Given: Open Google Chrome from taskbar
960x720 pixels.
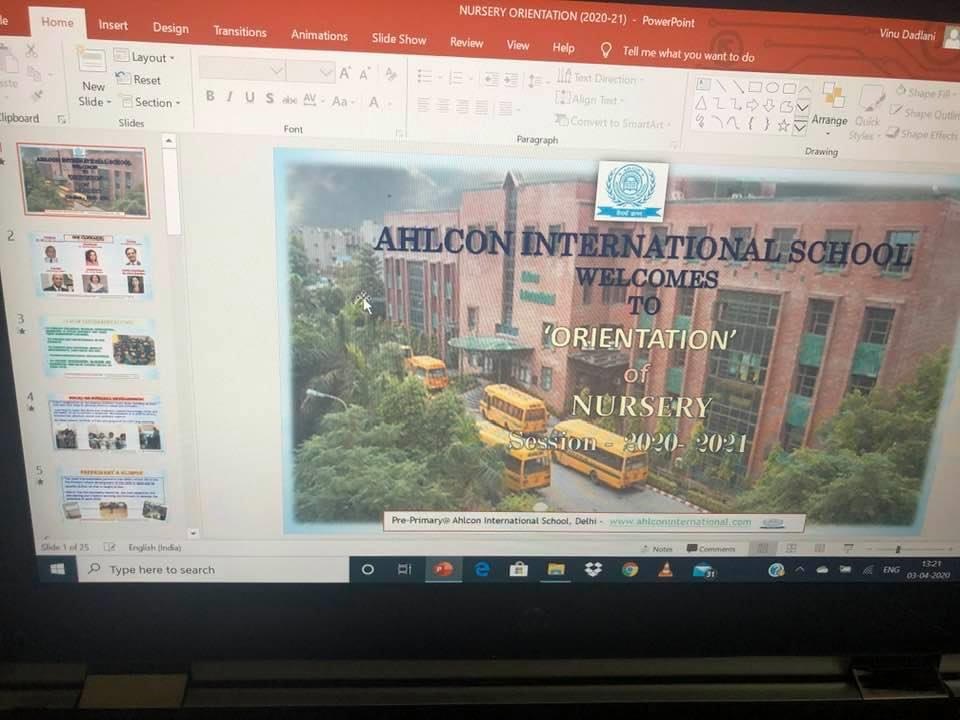Looking at the screenshot, I should [629, 570].
